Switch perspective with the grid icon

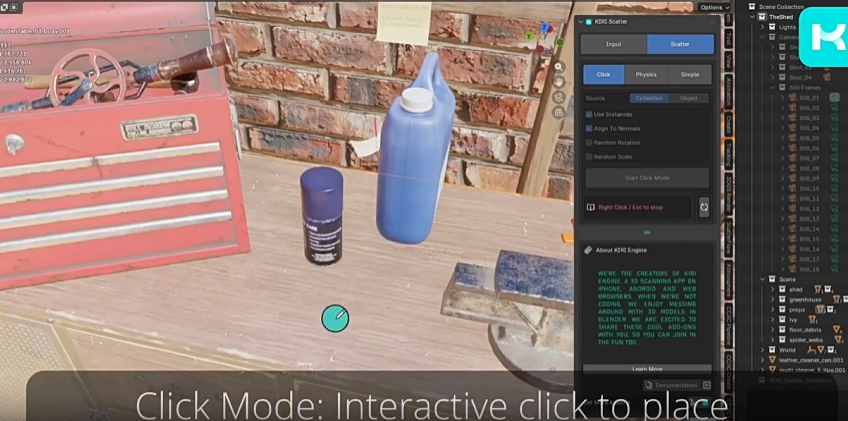click(x=560, y=114)
